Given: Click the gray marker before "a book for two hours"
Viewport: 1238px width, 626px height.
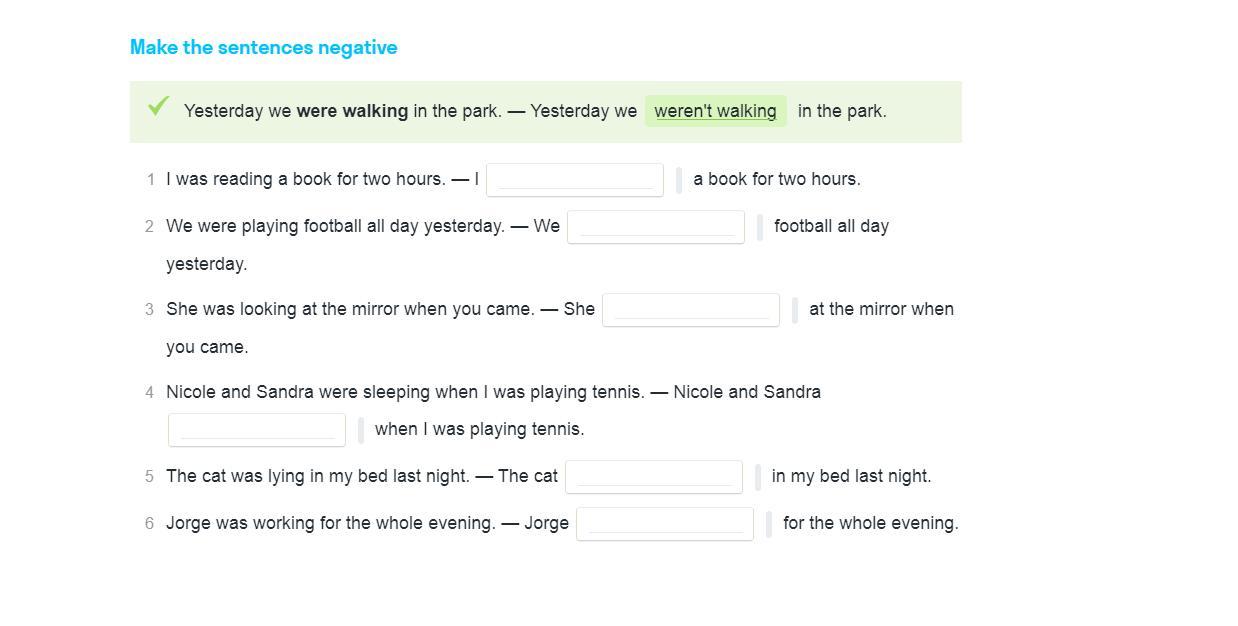Looking at the screenshot, I should 680,180.
